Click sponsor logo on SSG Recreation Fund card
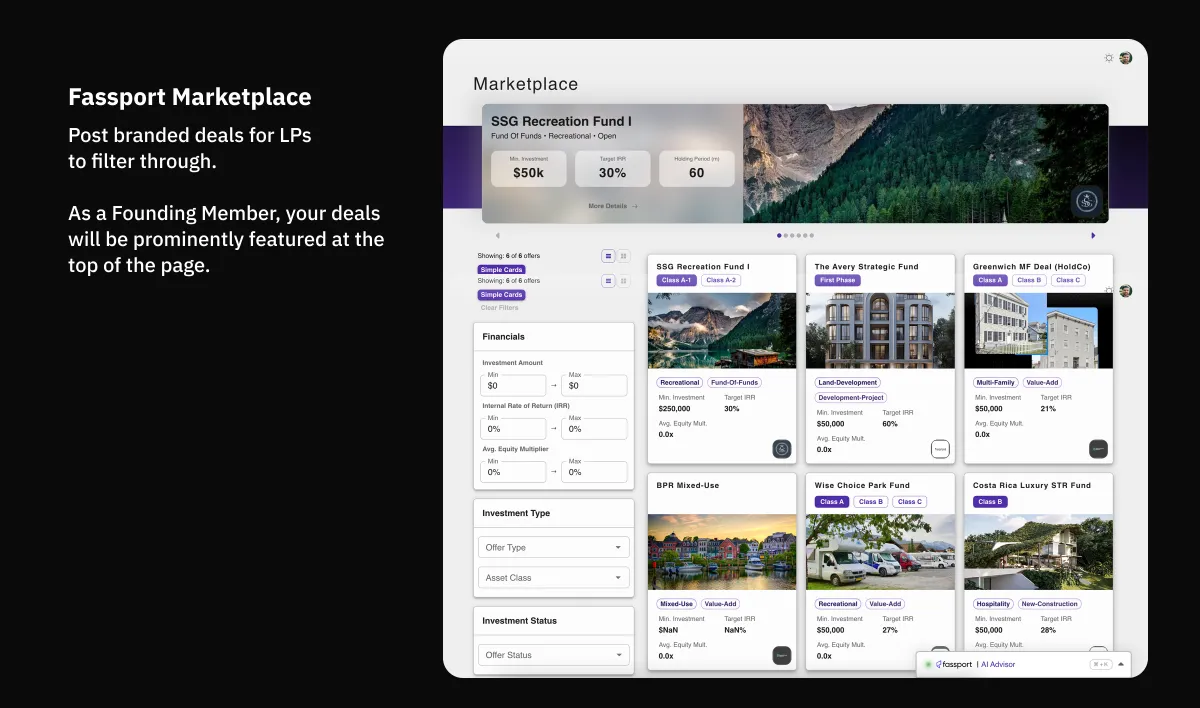This screenshot has height=708, width=1200. [x=782, y=449]
